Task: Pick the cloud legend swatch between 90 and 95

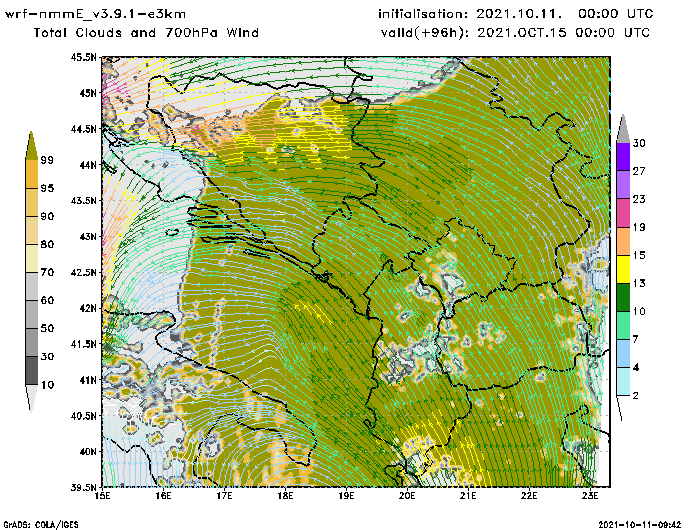Action: click(x=31, y=202)
